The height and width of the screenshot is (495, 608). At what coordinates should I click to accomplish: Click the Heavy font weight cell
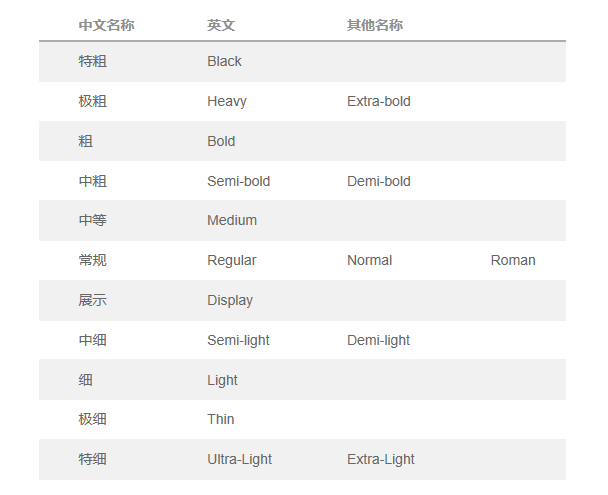pyautogui.click(x=227, y=101)
